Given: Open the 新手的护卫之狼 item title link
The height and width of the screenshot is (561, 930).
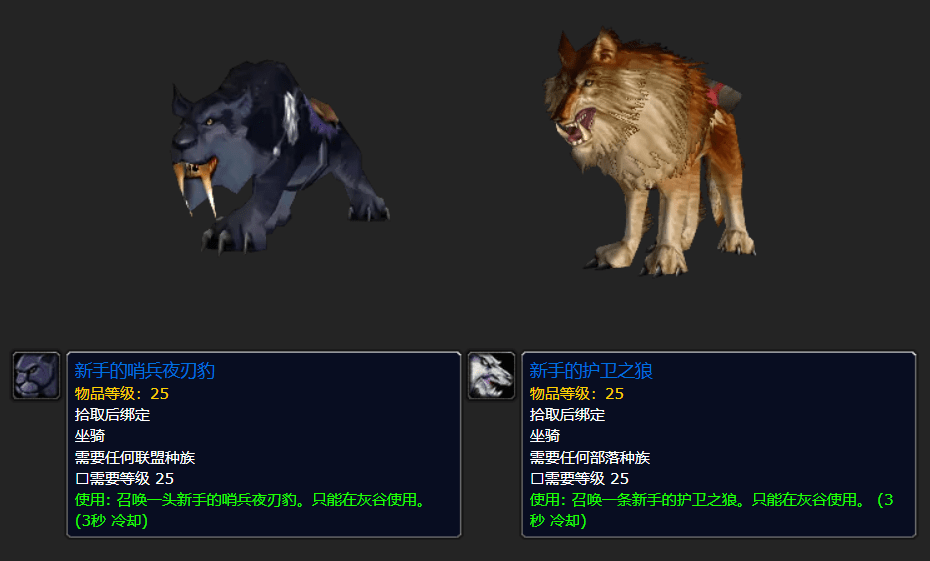Looking at the screenshot, I should pyautogui.click(x=591, y=371).
